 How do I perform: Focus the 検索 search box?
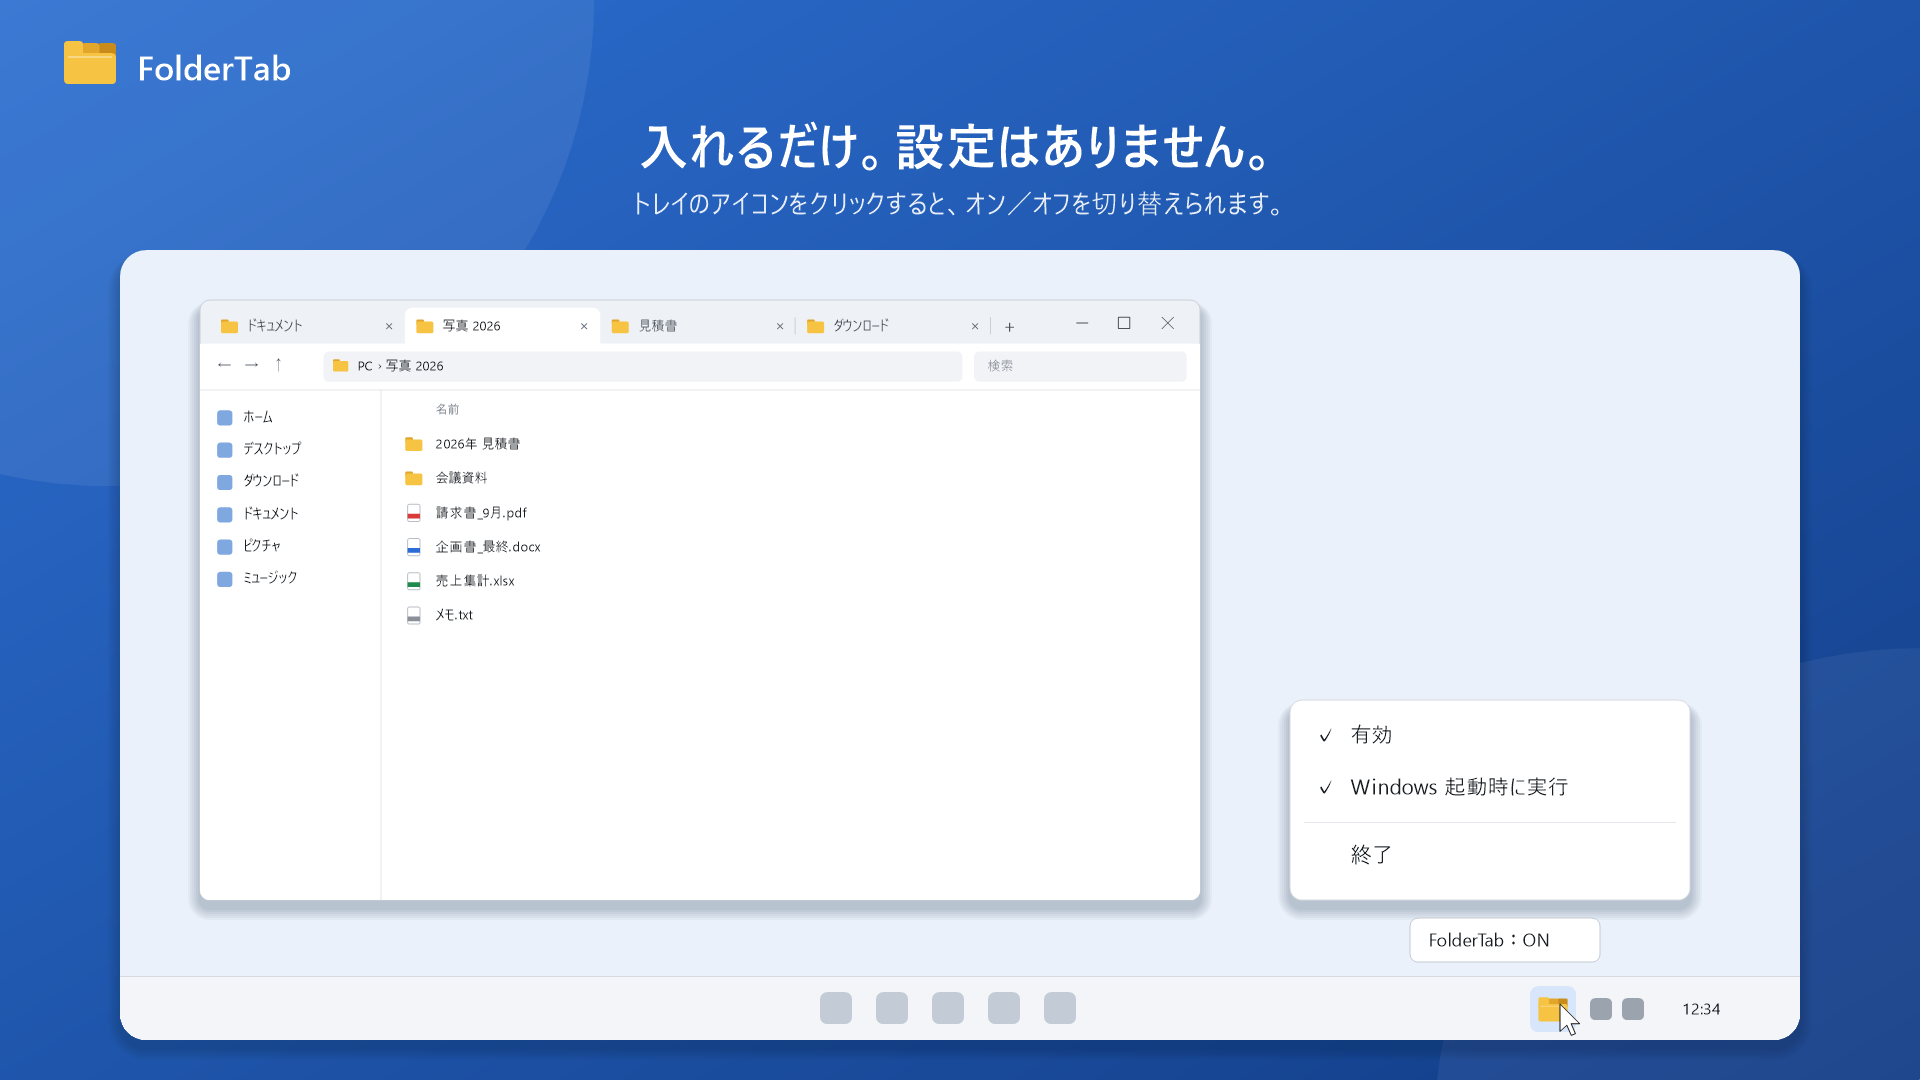1080,366
